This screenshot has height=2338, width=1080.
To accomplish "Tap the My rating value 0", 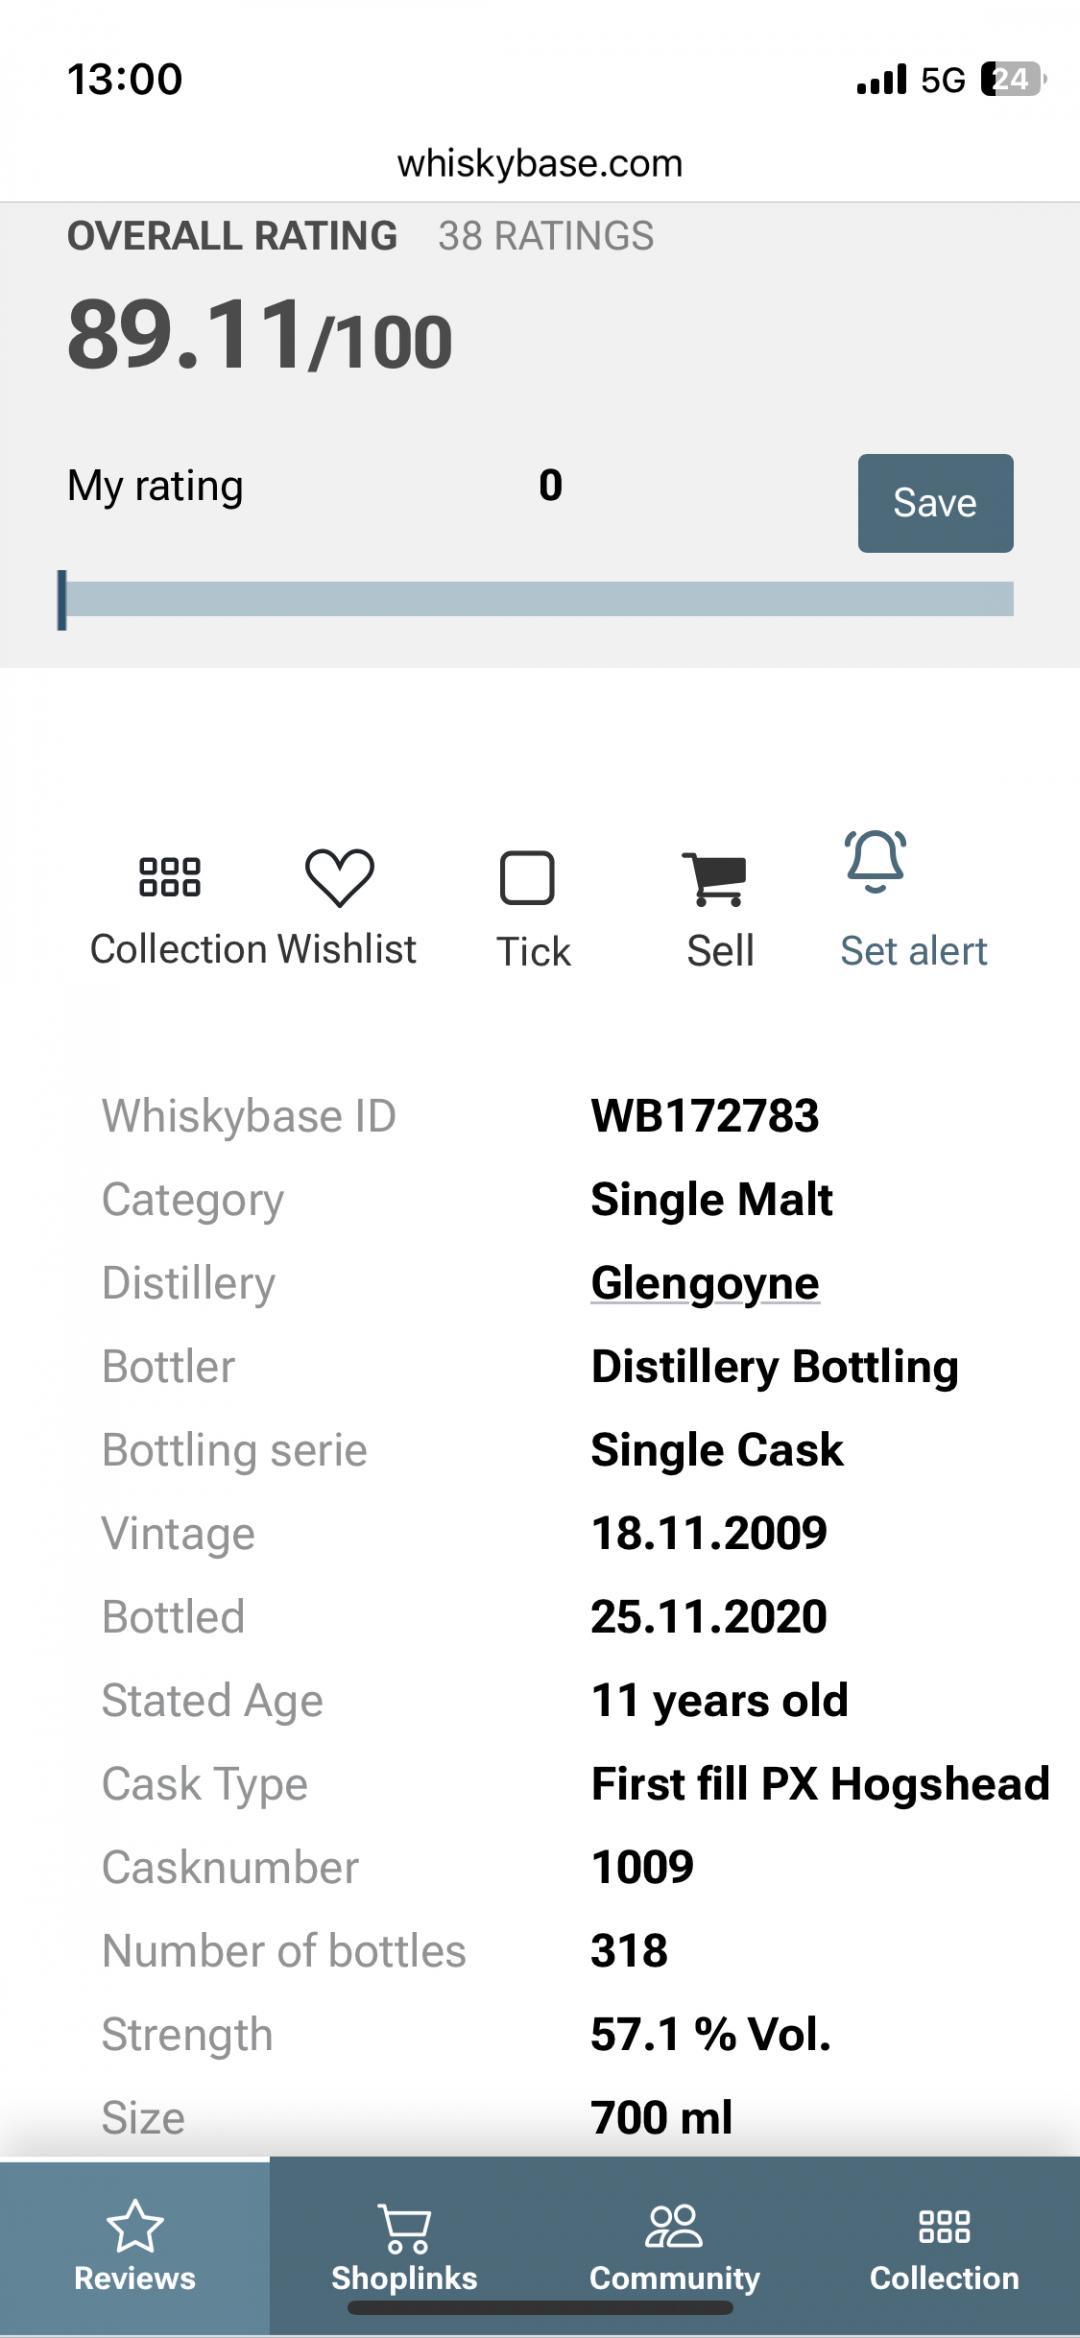I will (550, 486).
